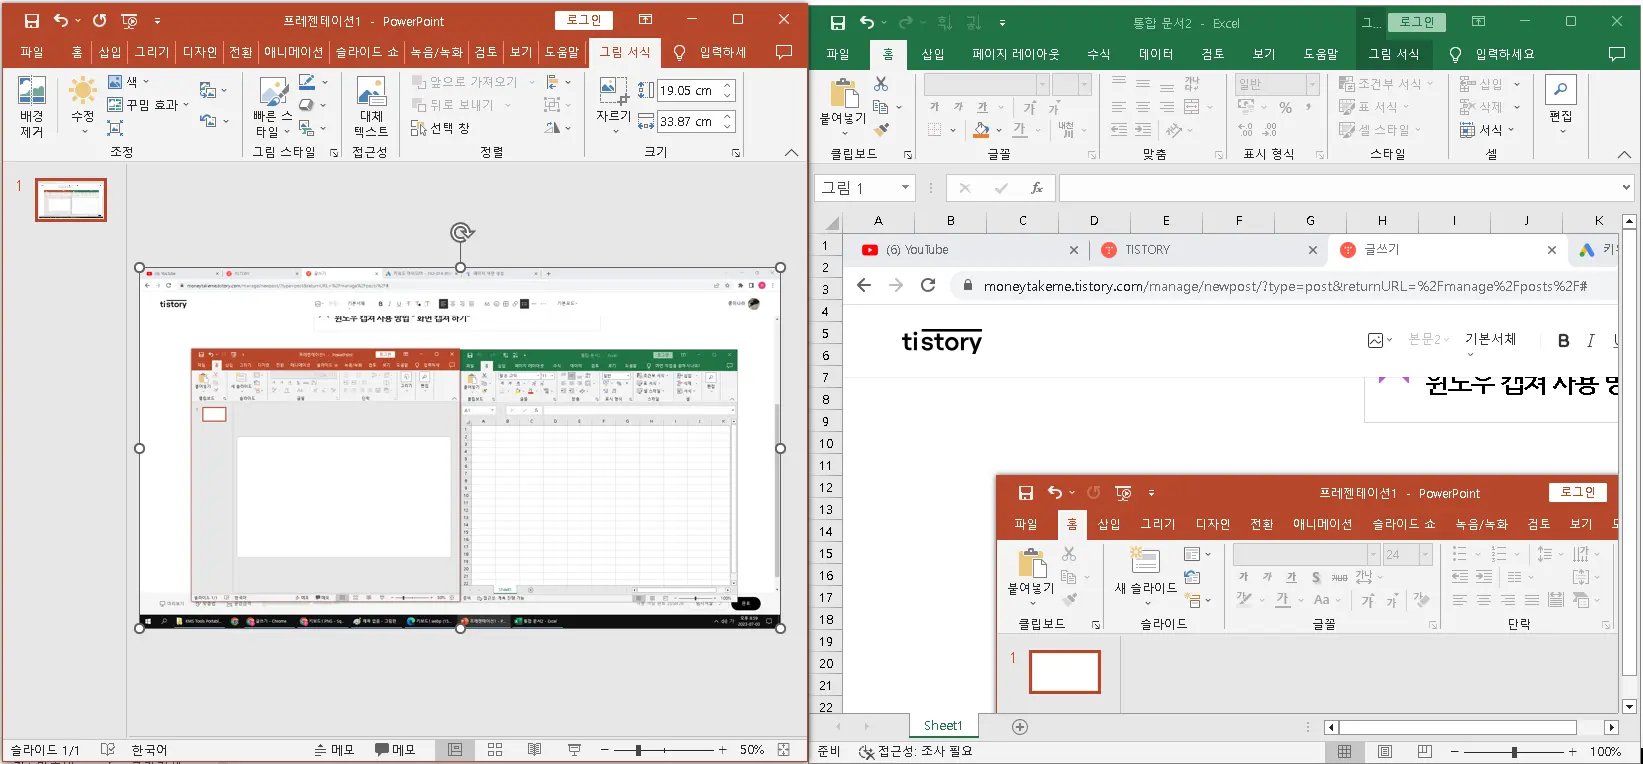
Task: Expand 꾸밈 효과 artistic effects dropdown
Action: pos(186,105)
